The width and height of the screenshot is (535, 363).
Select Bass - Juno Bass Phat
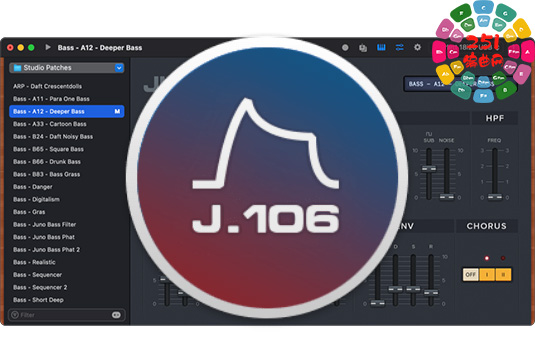(44, 237)
